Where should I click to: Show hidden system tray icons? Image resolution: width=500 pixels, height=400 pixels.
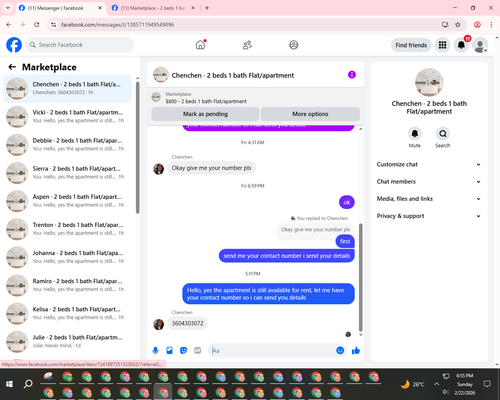(x=436, y=384)
